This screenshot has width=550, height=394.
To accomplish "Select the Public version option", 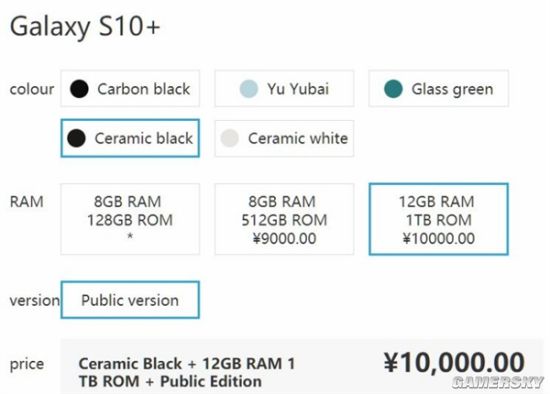I will (130, 300).
